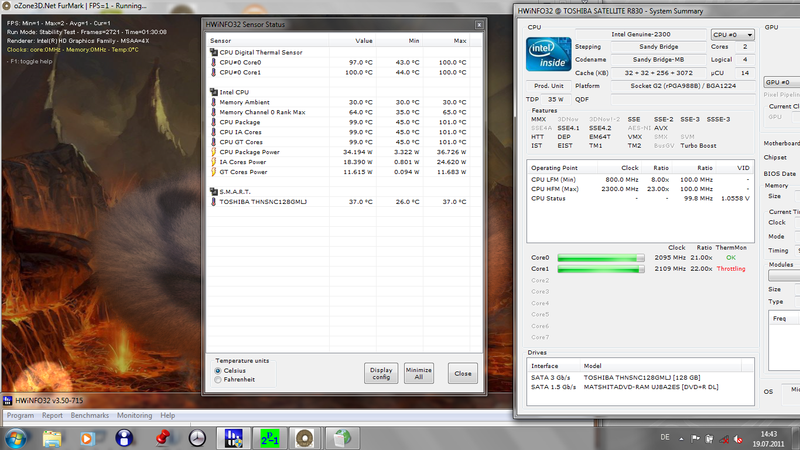The image size is (800, 450).
Task: Click the battery power tray icon
Action: 709,439
